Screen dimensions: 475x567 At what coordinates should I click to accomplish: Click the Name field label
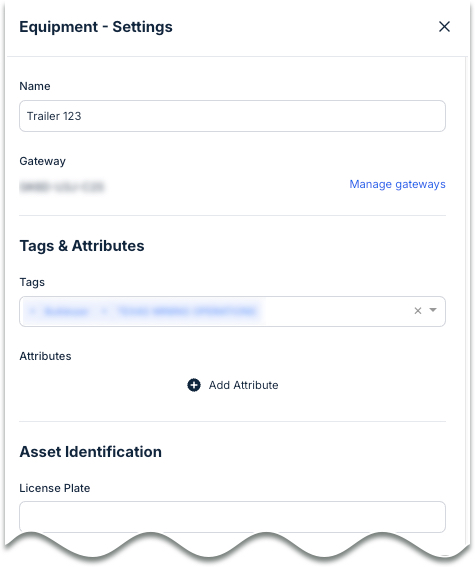[x=35, y=86]
